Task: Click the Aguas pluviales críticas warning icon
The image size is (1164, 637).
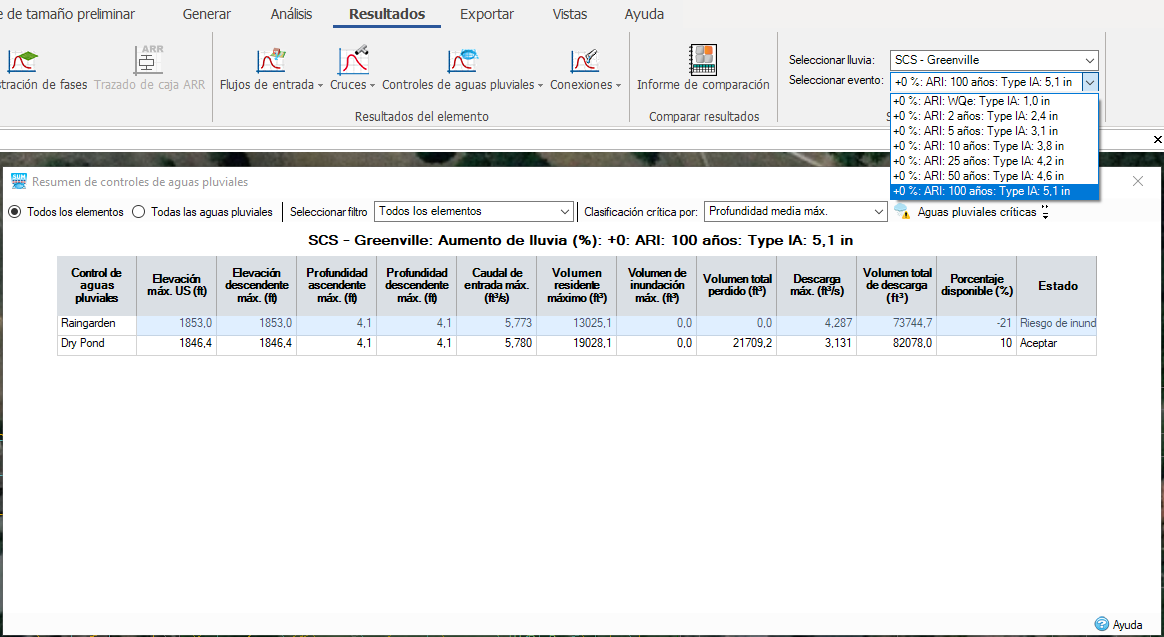Action: pyautogui.click(x=903, y=212)
